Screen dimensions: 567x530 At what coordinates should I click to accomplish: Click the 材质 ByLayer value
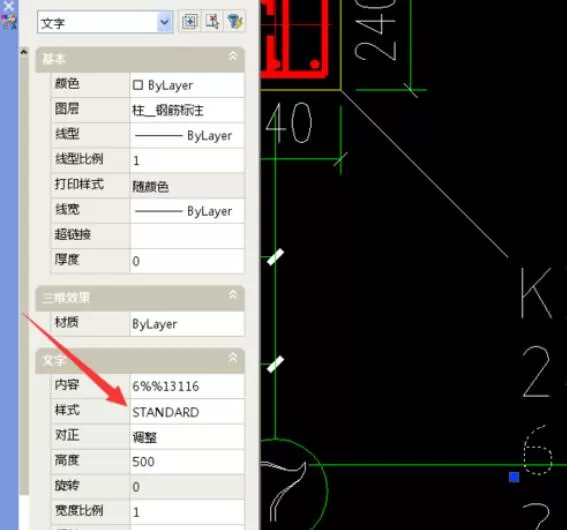click(187, 324)
